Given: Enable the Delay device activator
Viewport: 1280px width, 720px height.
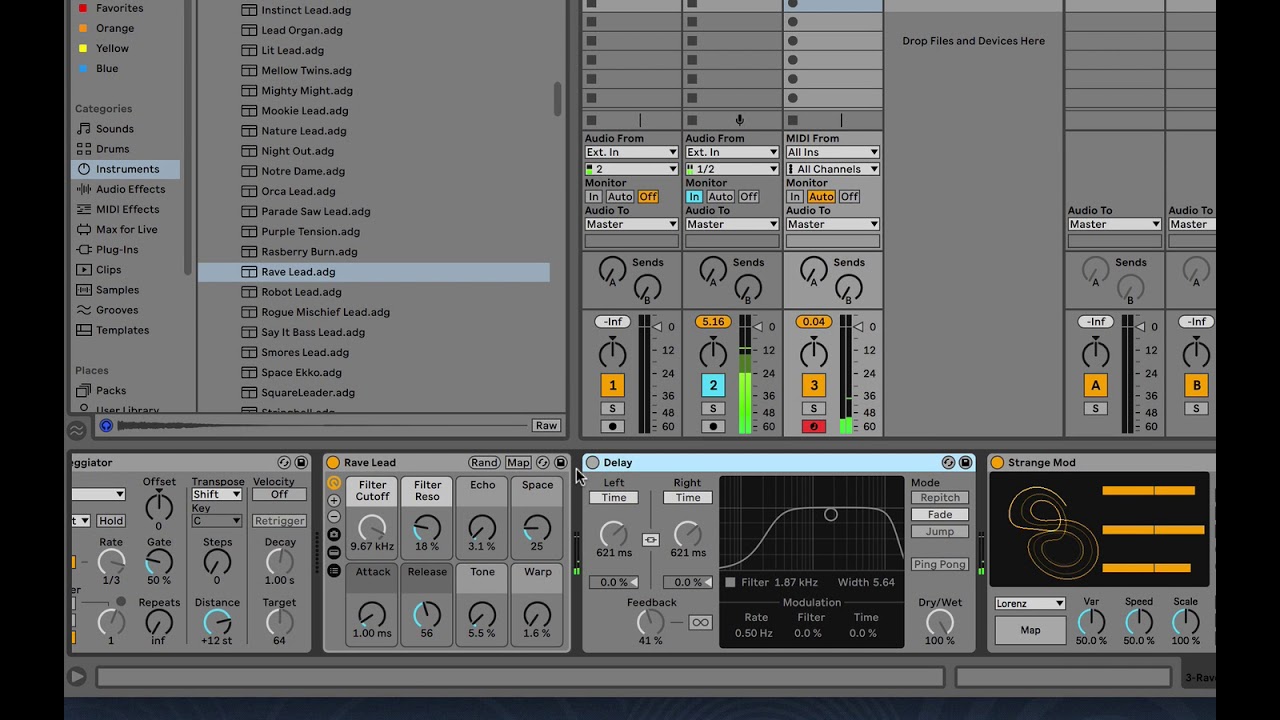Looking at the screenshot, I should (x=592, y=463).
